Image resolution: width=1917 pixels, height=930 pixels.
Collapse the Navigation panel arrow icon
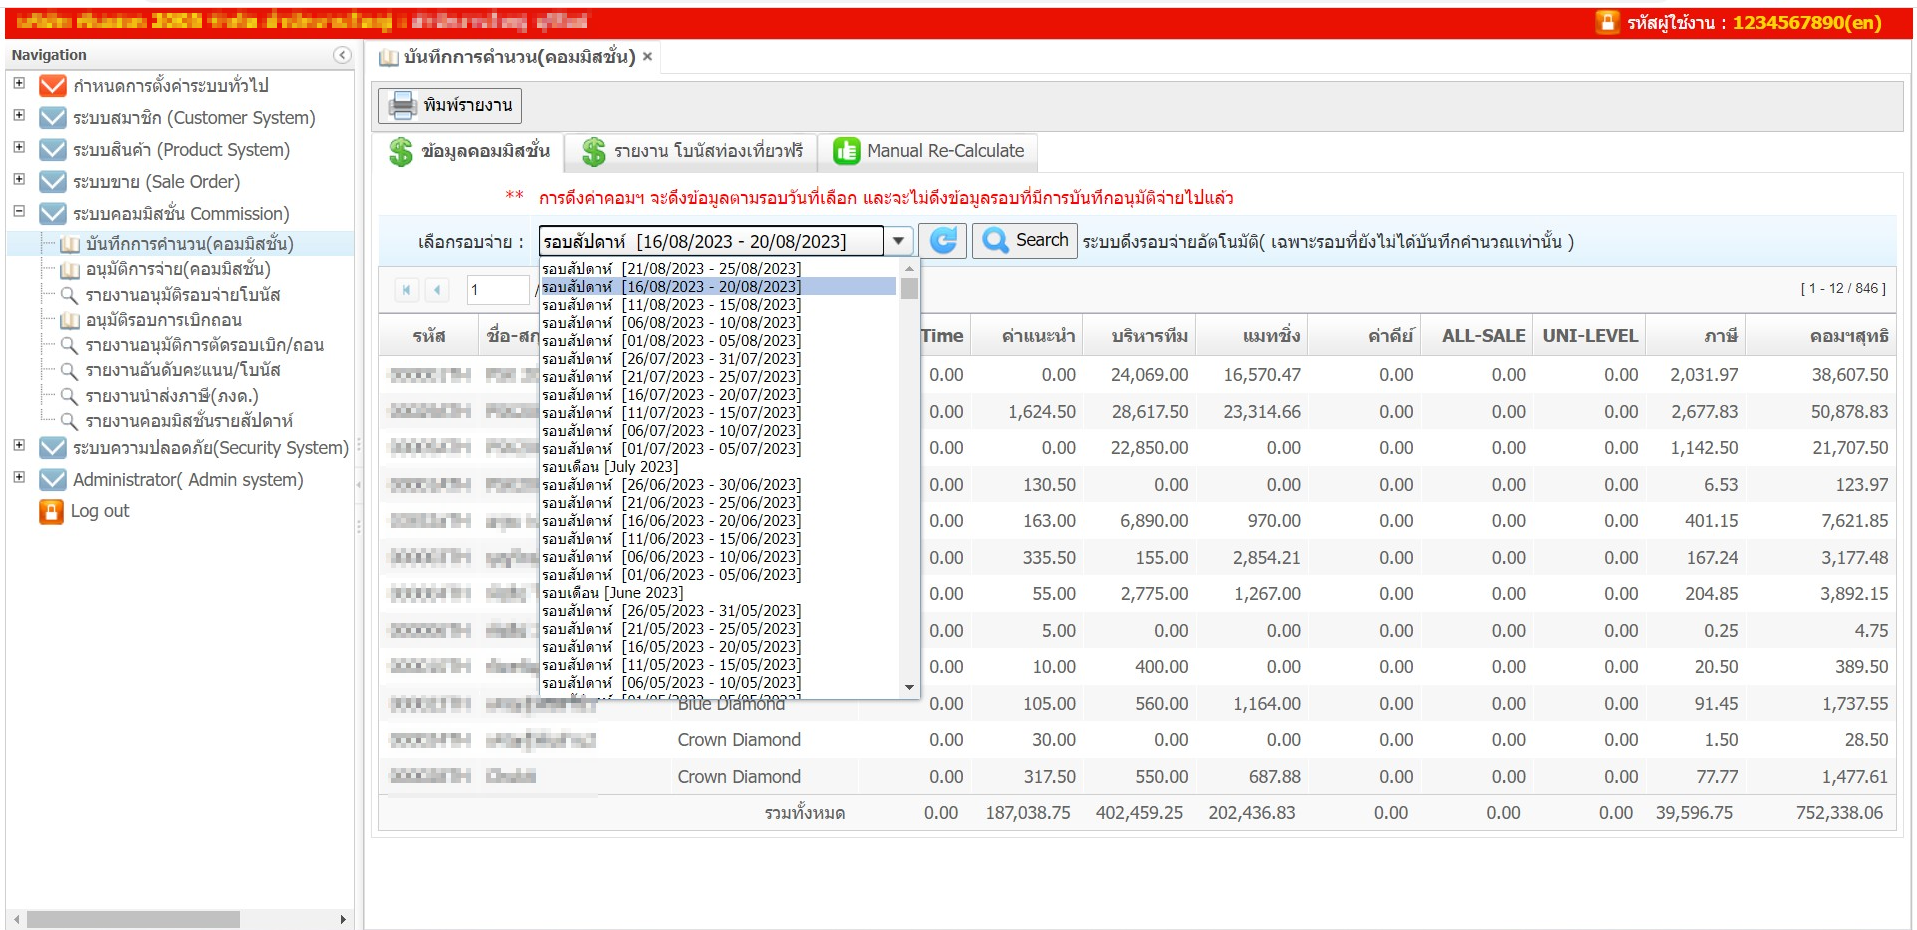point(342,55)
